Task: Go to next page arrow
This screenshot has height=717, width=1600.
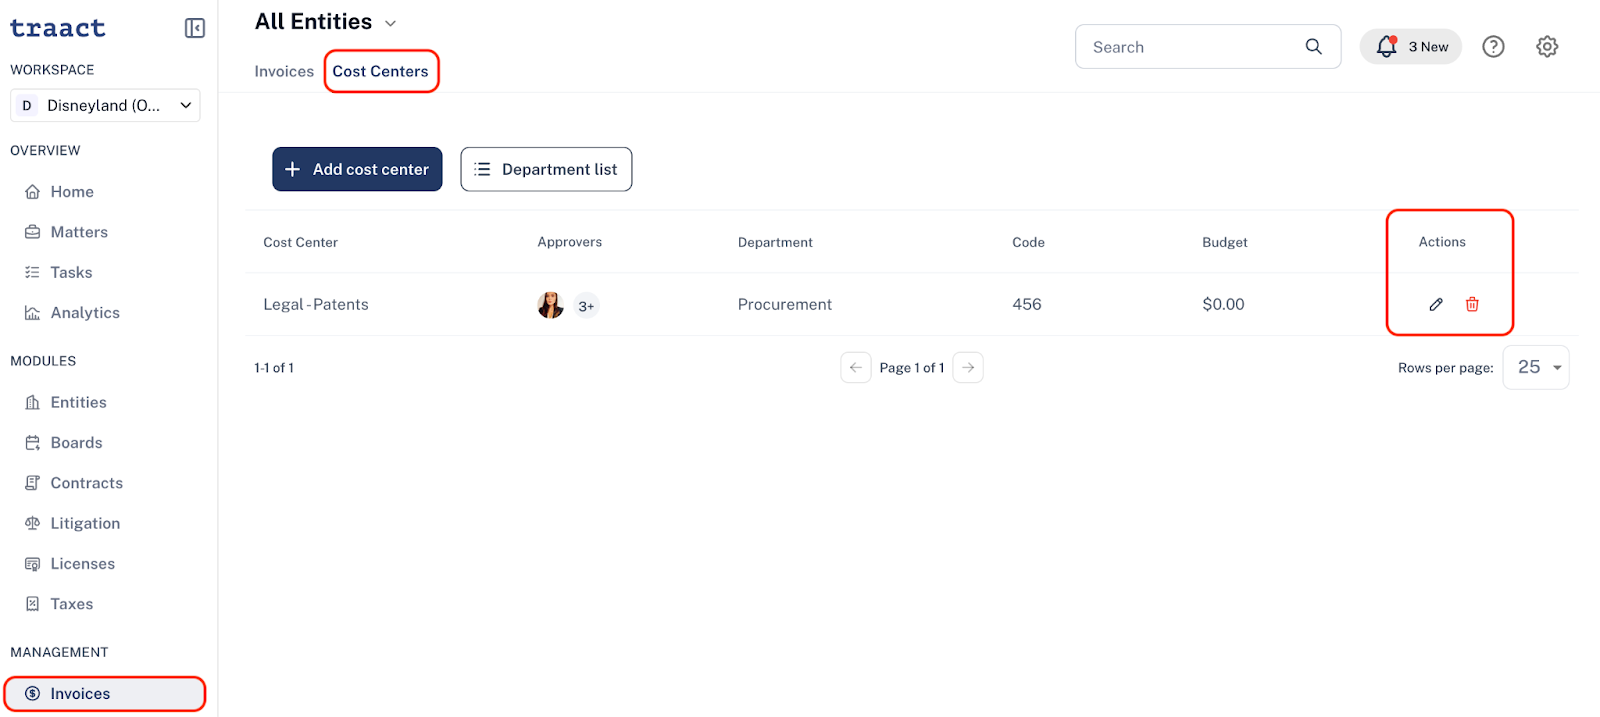Action: click(x=968, y=368)
